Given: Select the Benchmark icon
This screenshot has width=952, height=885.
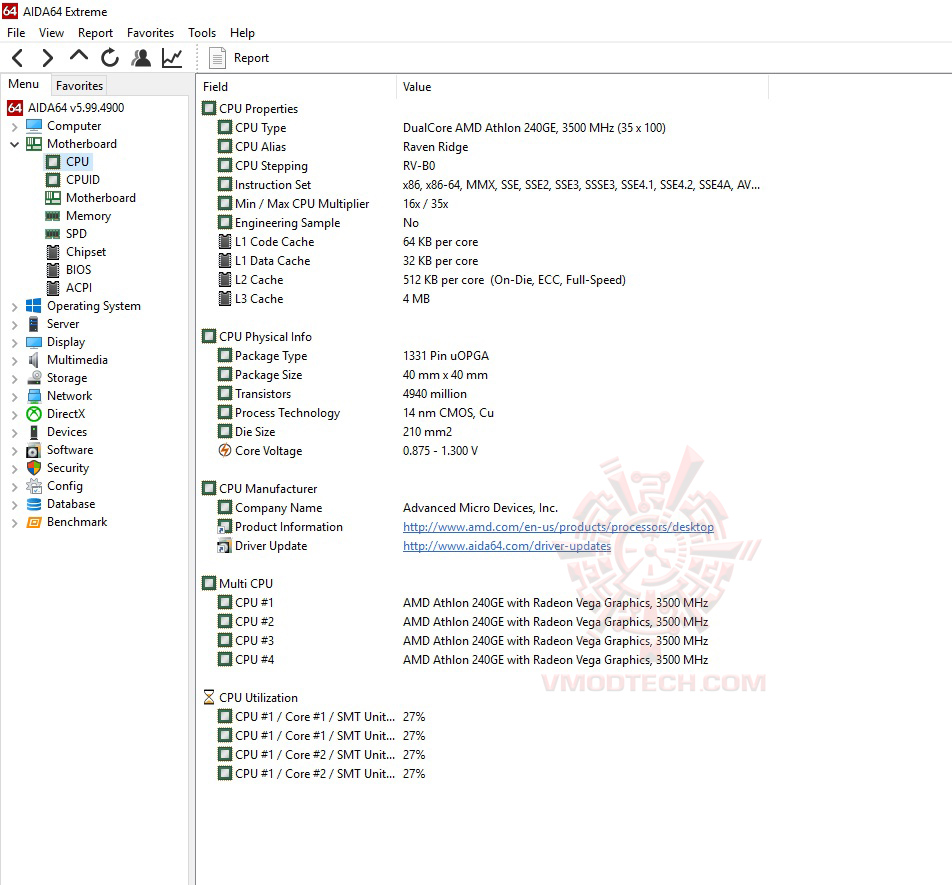Looking at the screenshot, I should (34, 522).
